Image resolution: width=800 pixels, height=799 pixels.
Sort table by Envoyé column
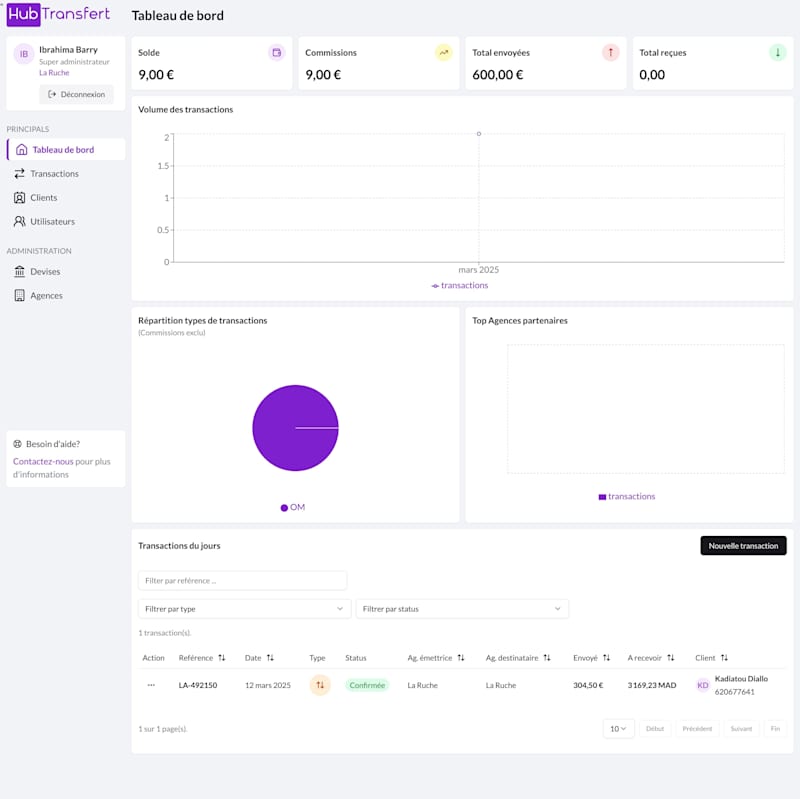607,658
